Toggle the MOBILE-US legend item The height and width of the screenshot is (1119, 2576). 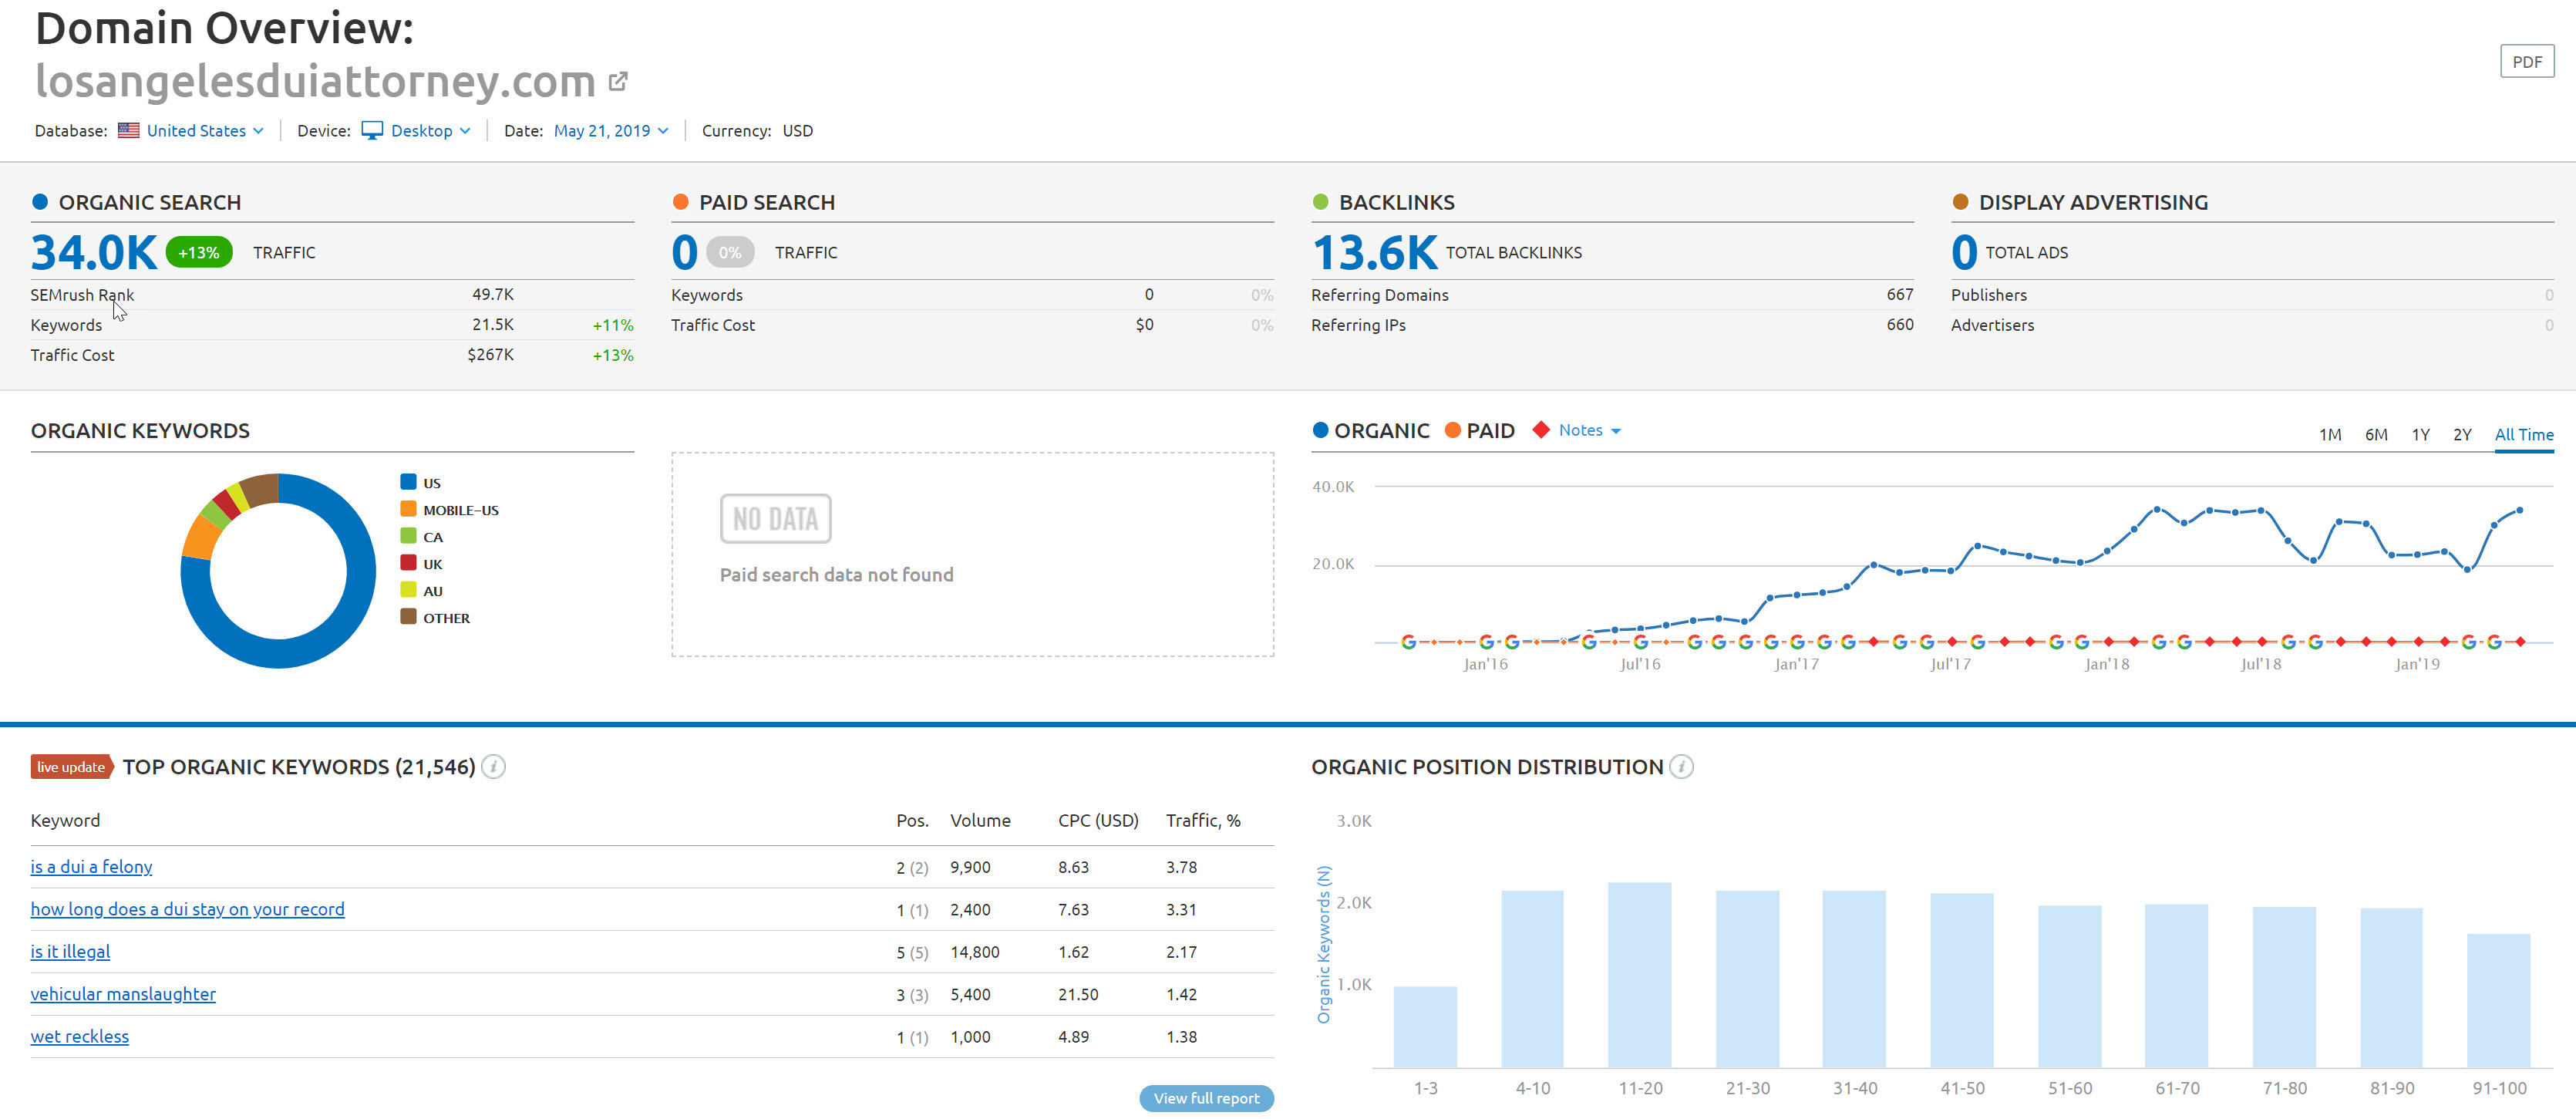click(x=459, y=510)
